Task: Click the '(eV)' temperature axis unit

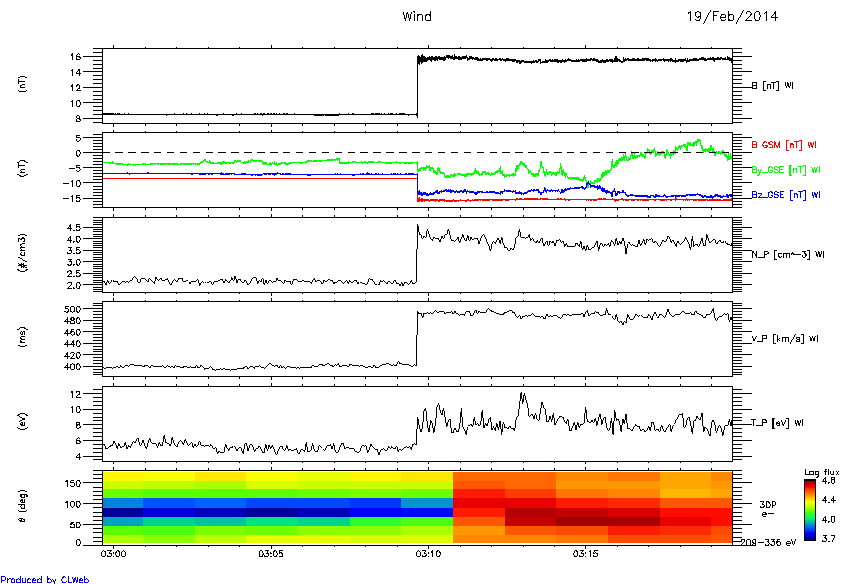Action: pyautogui.click(x=23, y=422)
